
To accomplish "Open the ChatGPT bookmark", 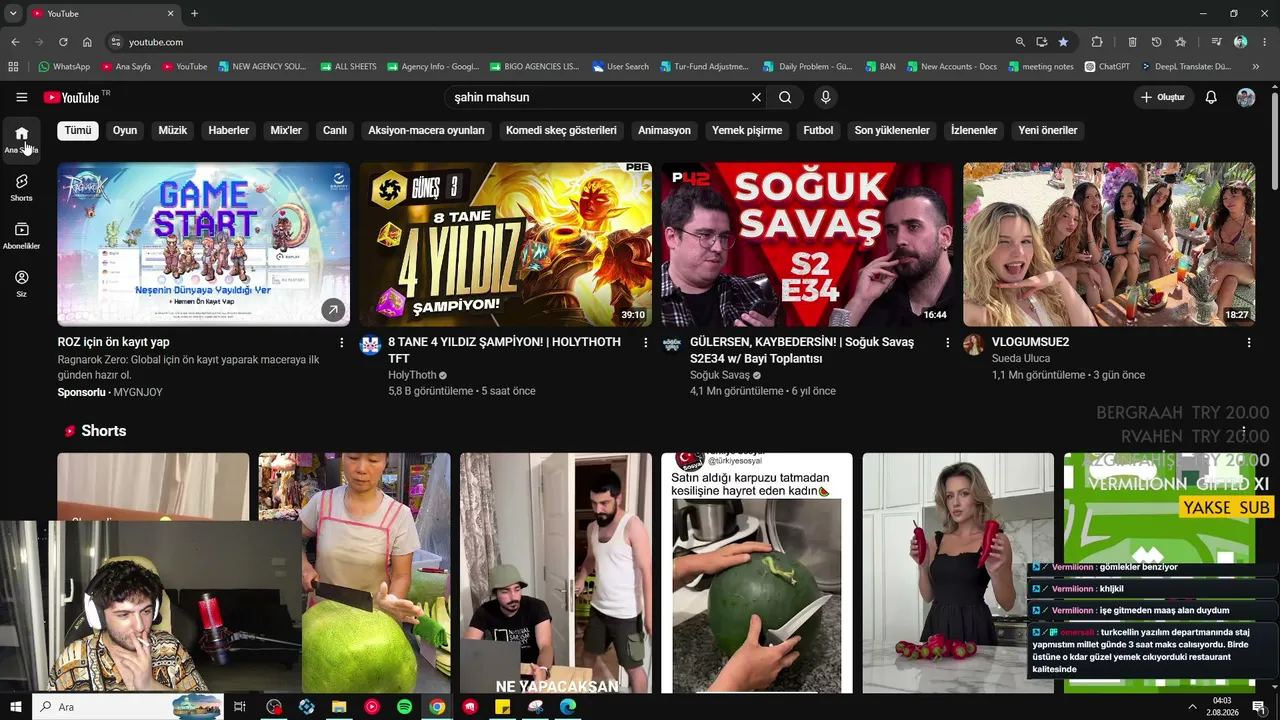I will pyautogui.click(x=1107, y=67).
